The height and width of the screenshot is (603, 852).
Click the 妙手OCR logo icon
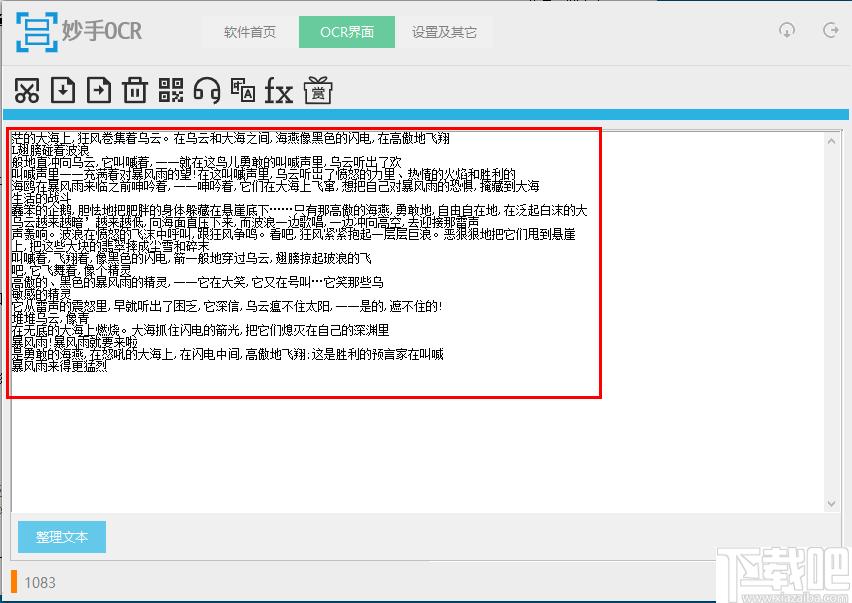coord(36,32)
